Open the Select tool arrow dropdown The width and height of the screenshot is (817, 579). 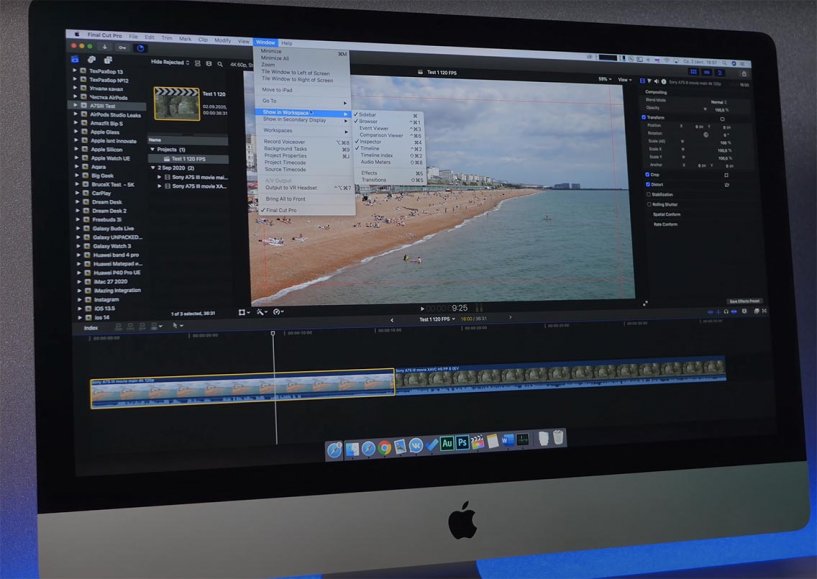click(x=178, y=325)
